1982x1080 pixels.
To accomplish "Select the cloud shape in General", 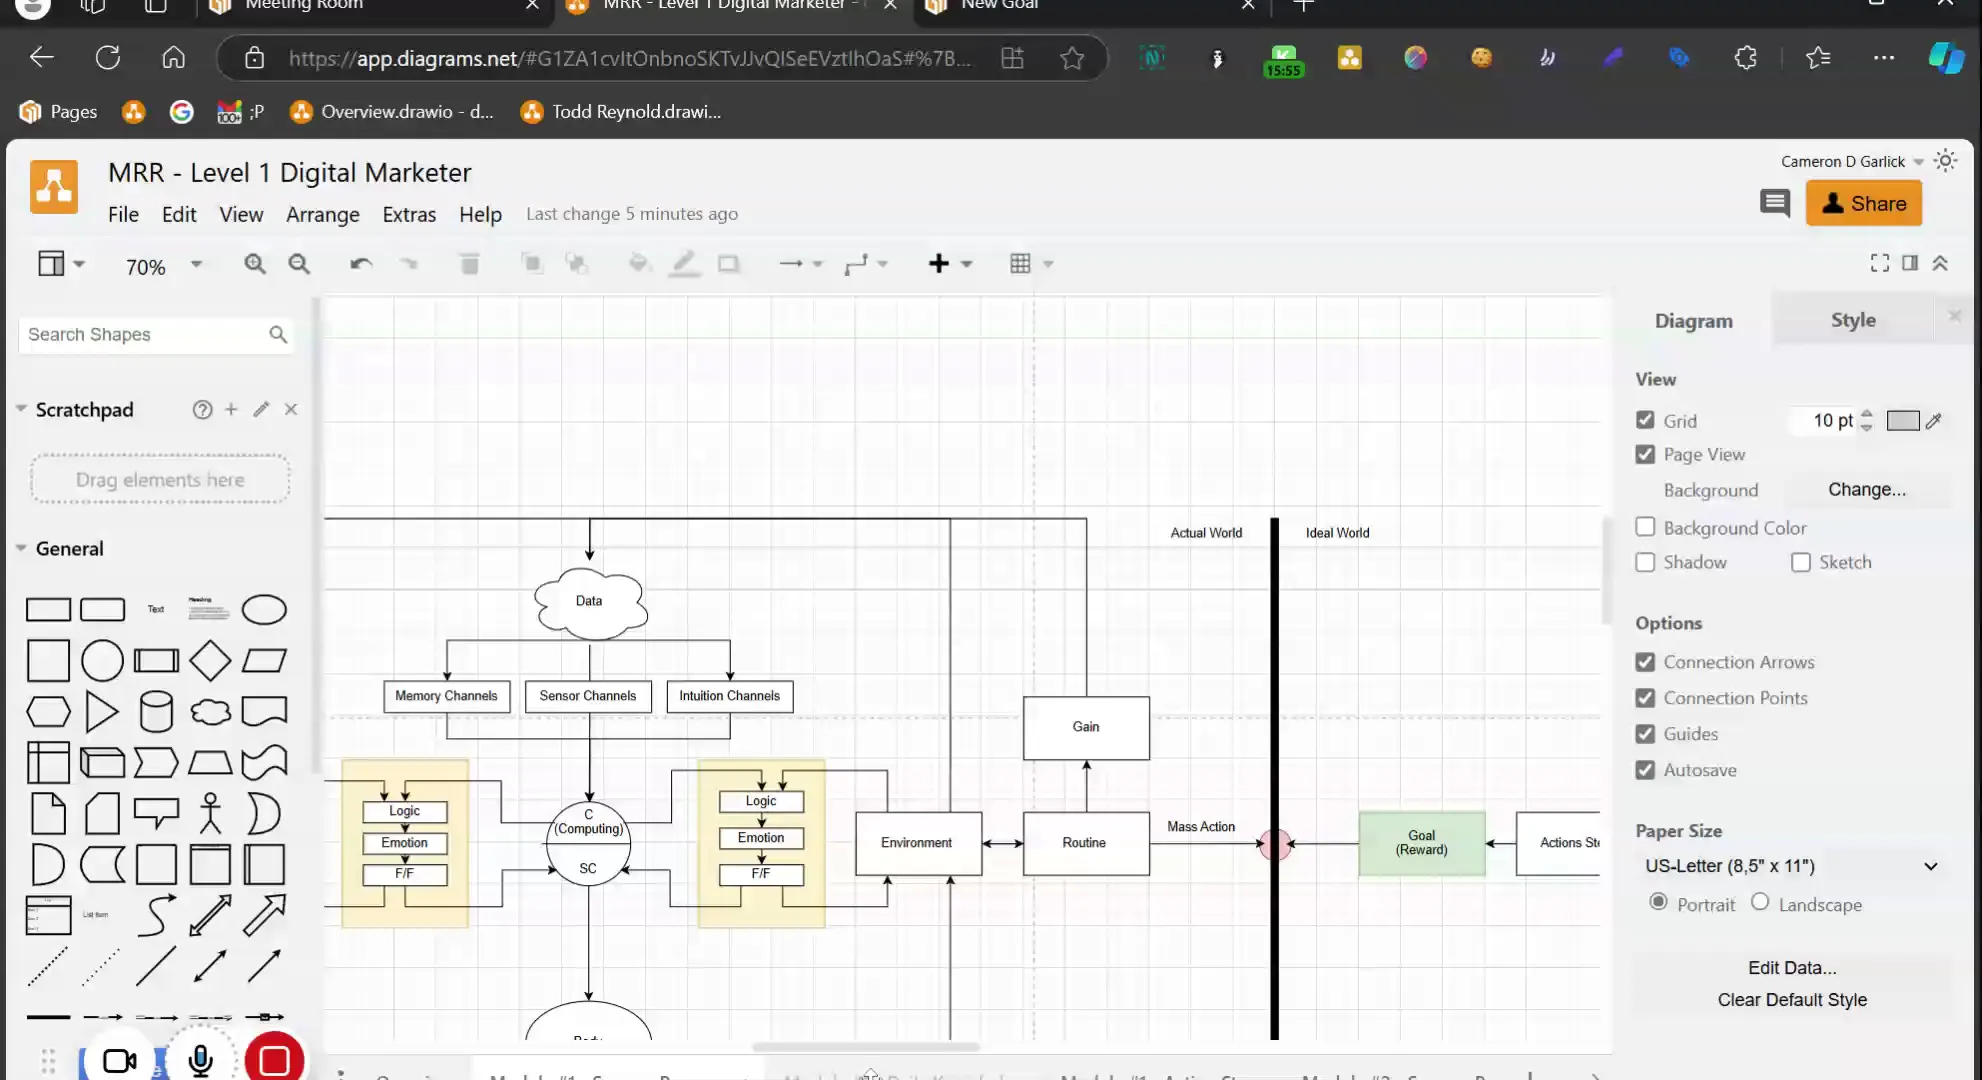I will (210, 712).
